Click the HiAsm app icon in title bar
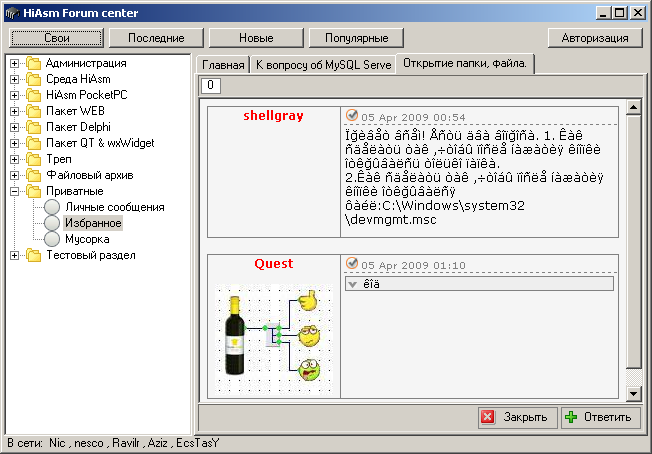The width and height of the screenshot is (652, 454). 12,13
